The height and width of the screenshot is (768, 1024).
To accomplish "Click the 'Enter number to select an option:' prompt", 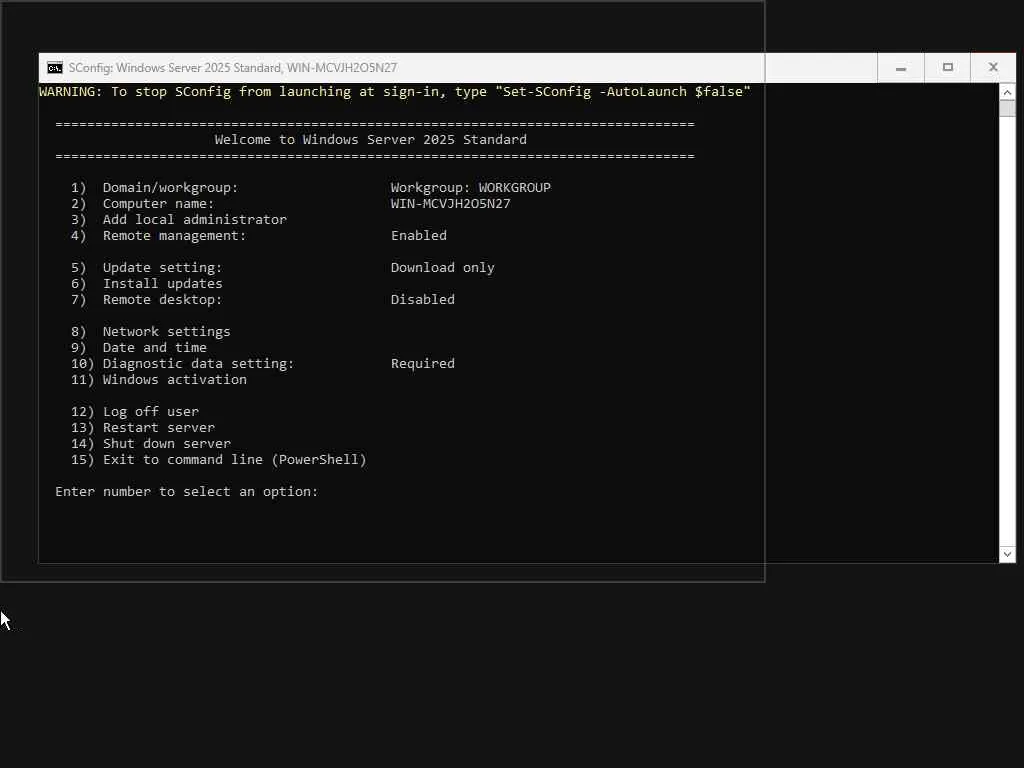I will click(x=187, y=492).
